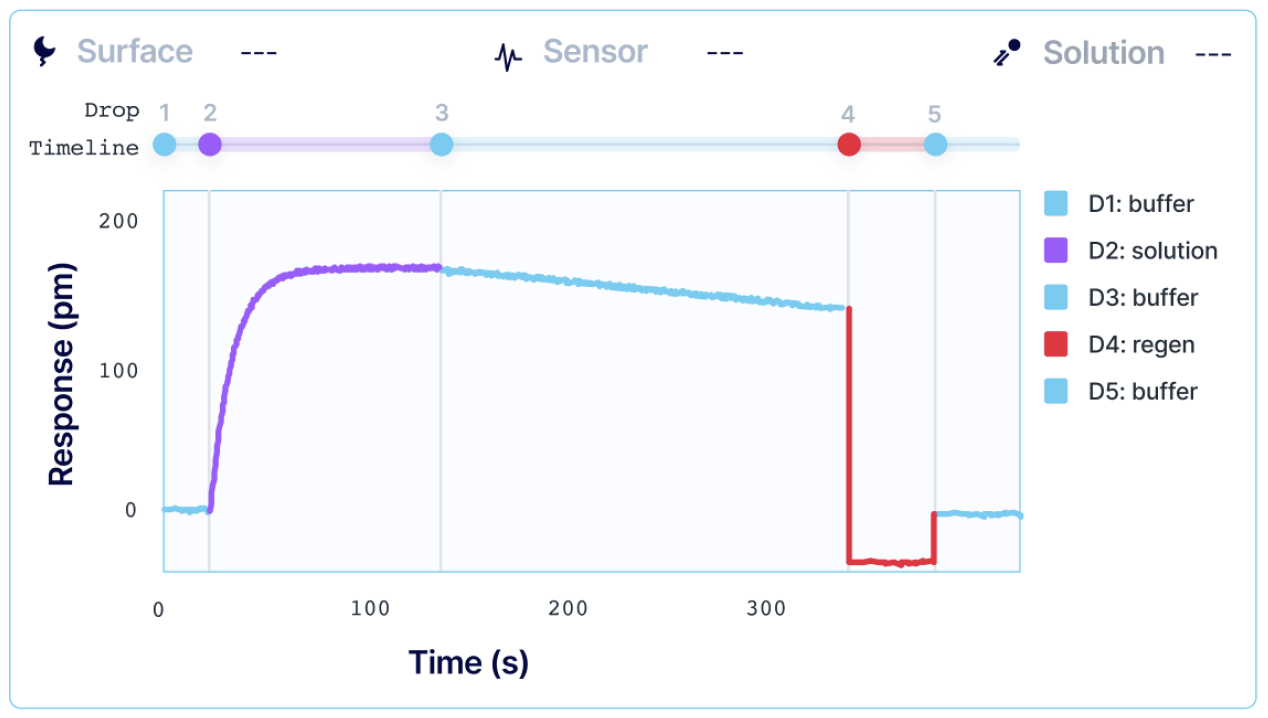
Task: Click the Sensor waveform icon
Action: click(509, 55)
